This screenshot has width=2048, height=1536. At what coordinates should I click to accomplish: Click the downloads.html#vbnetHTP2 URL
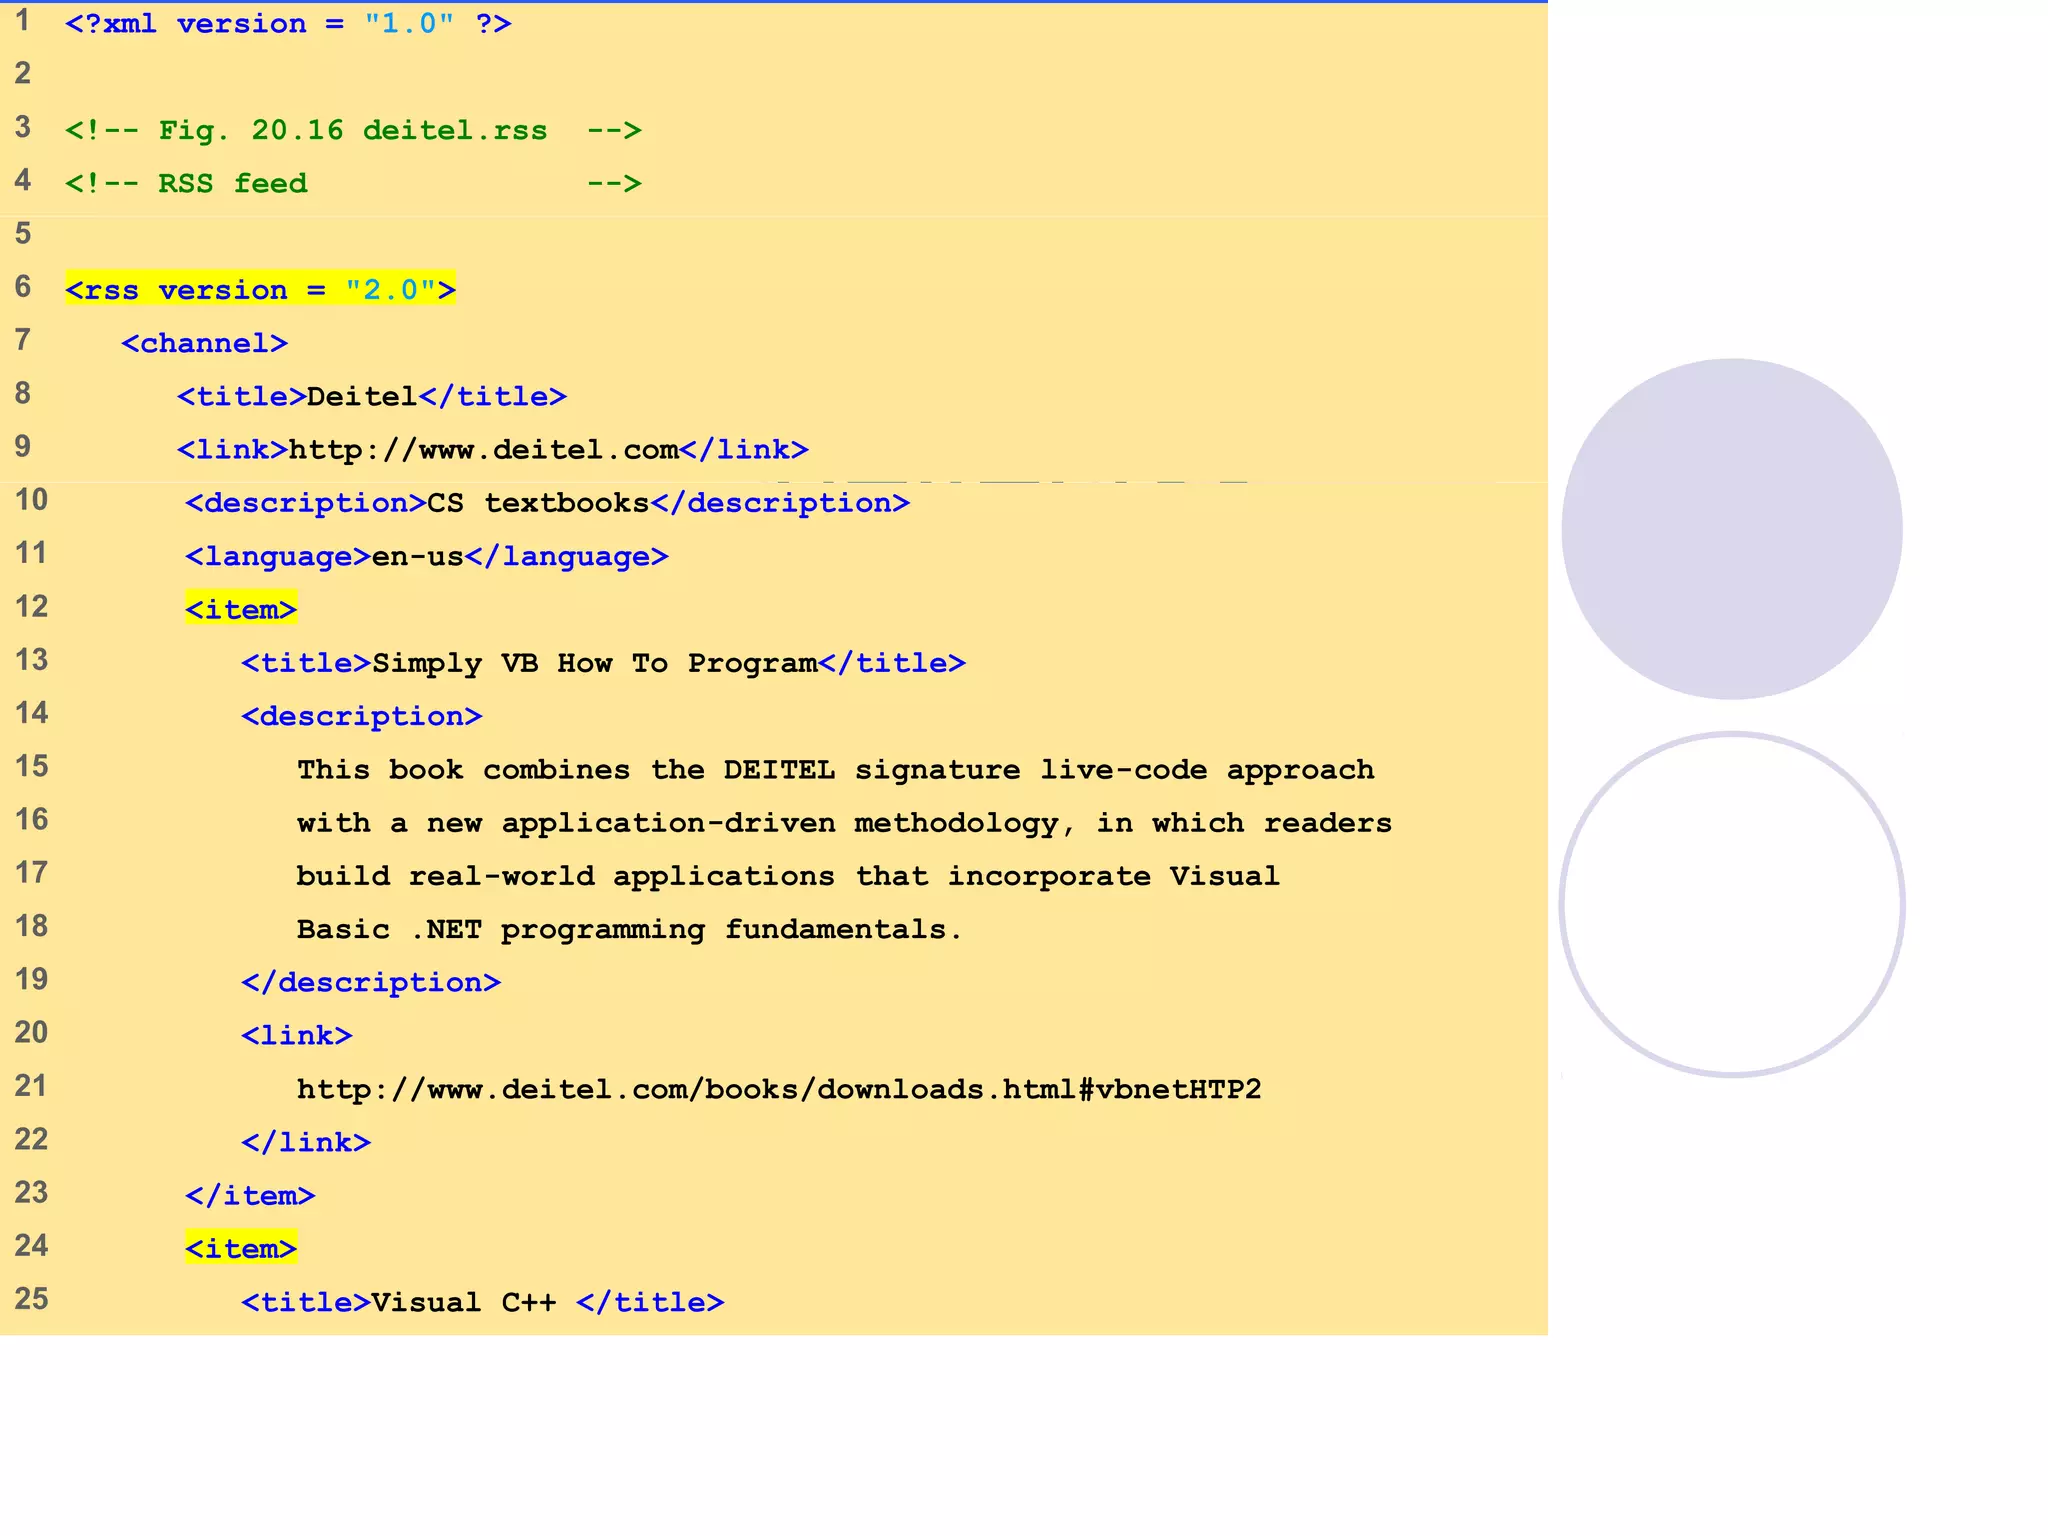tap(779, 1088)
